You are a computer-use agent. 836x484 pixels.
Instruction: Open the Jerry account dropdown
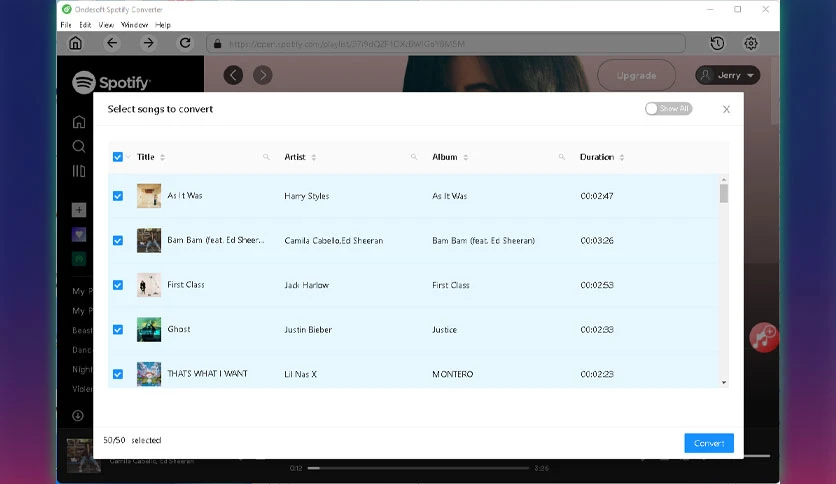728,75
